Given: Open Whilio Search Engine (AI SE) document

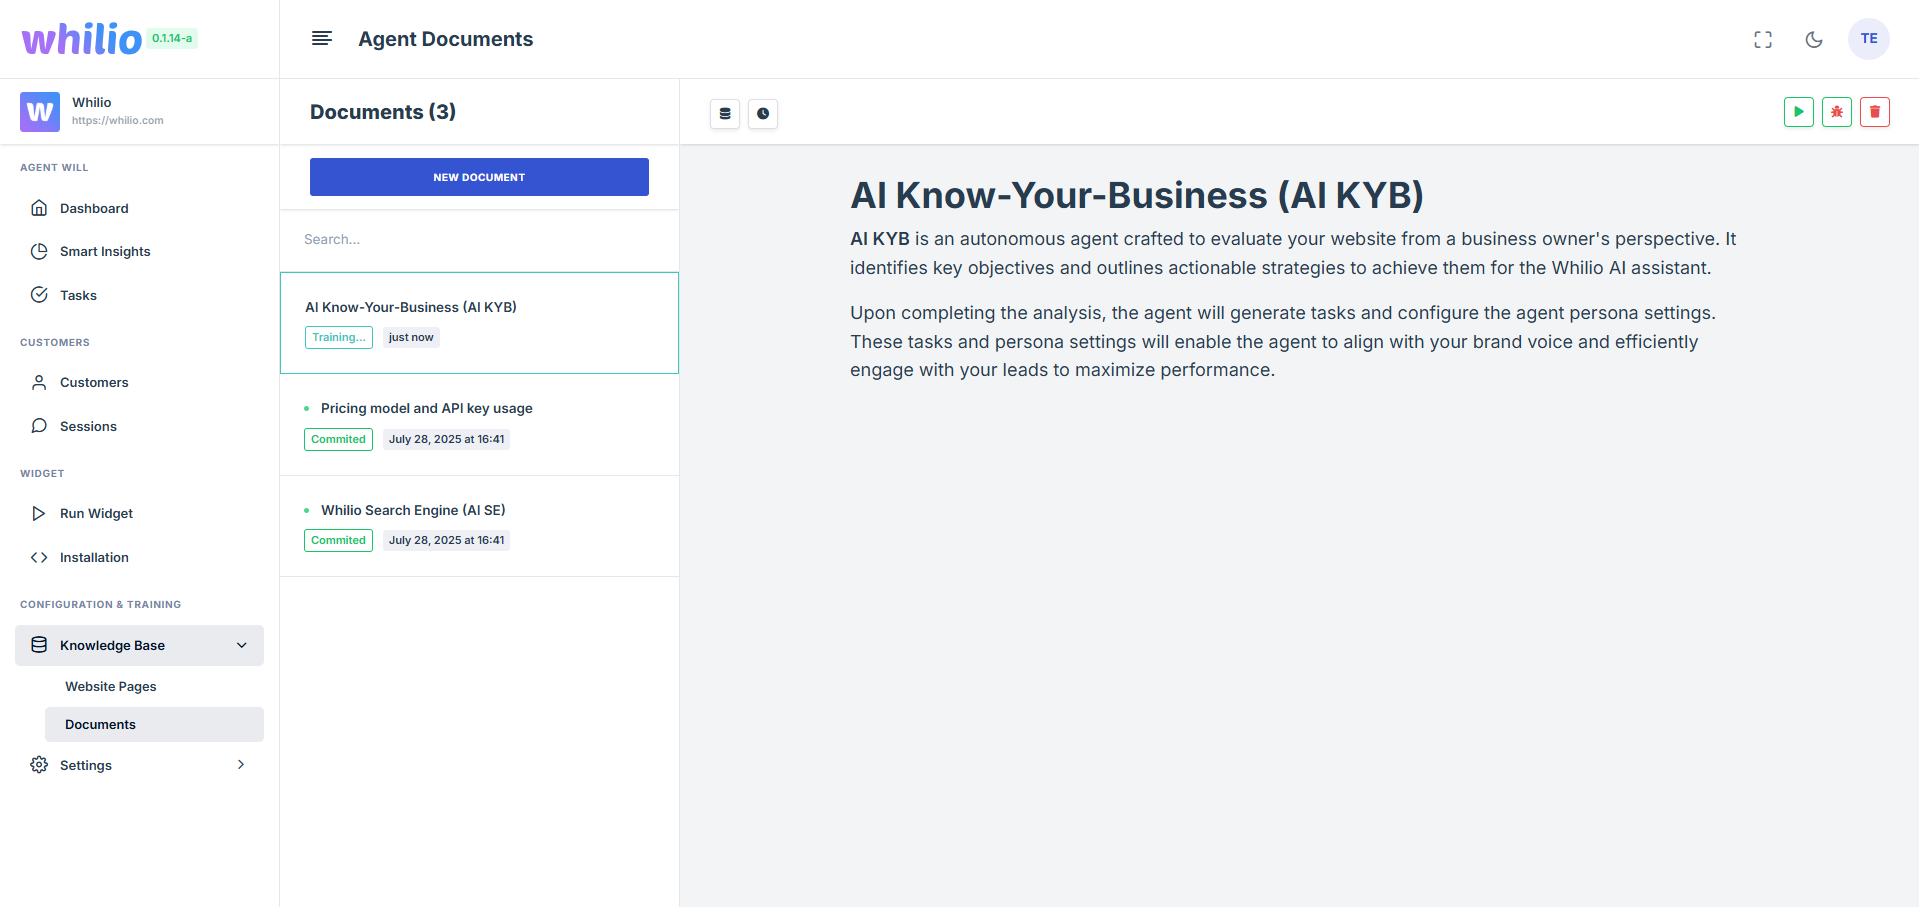Looking at the screenshot, I should coord(479,526).
